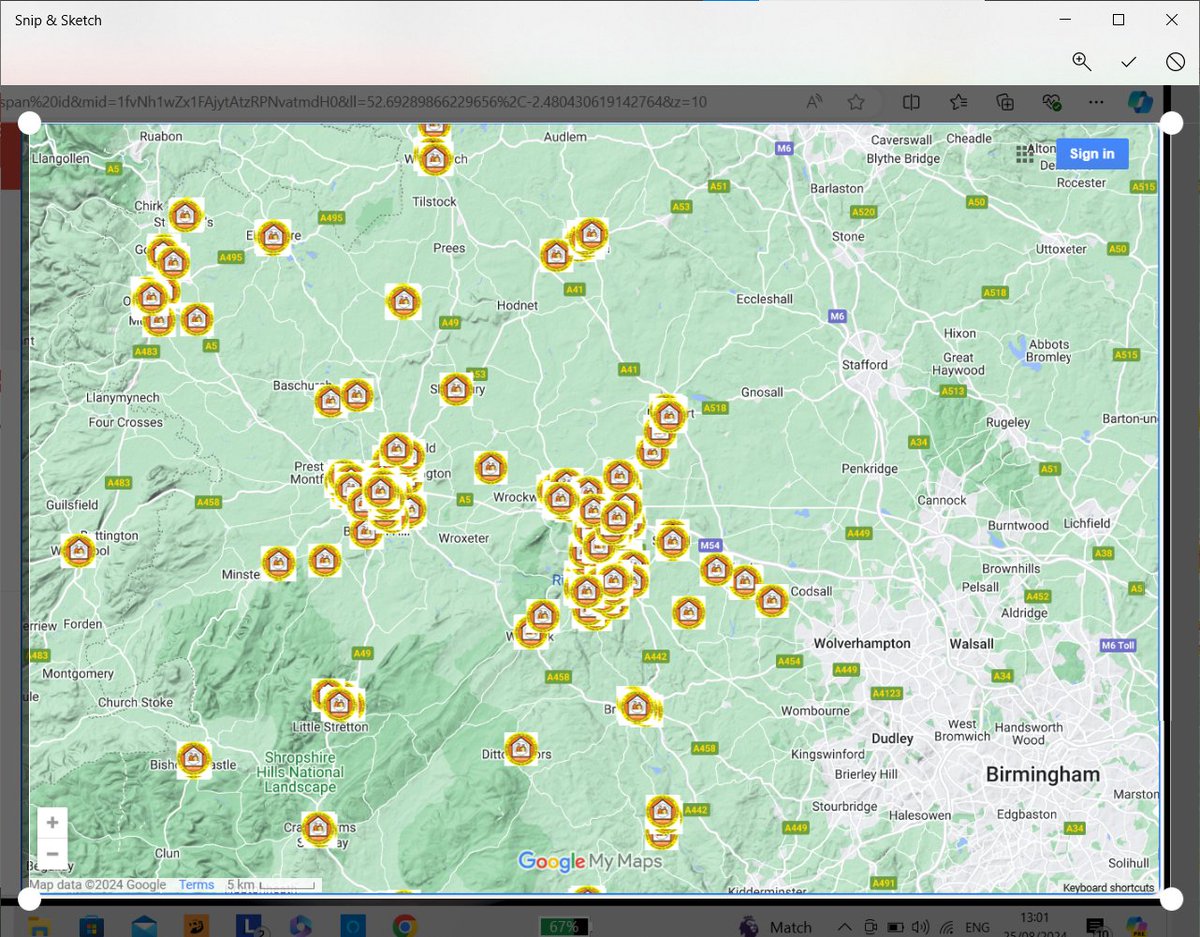The image size is (1200, 937).
Task: Zoom in on the map
Action: pyautogui.click(x=52, y=823)
